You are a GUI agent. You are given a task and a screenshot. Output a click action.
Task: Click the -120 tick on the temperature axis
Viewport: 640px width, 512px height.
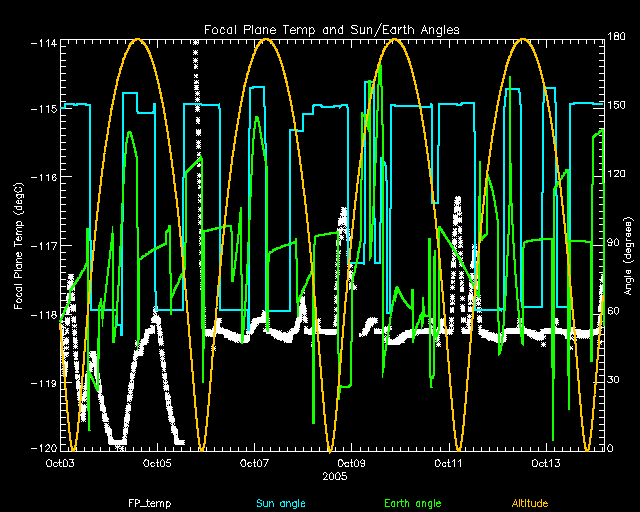41,449
